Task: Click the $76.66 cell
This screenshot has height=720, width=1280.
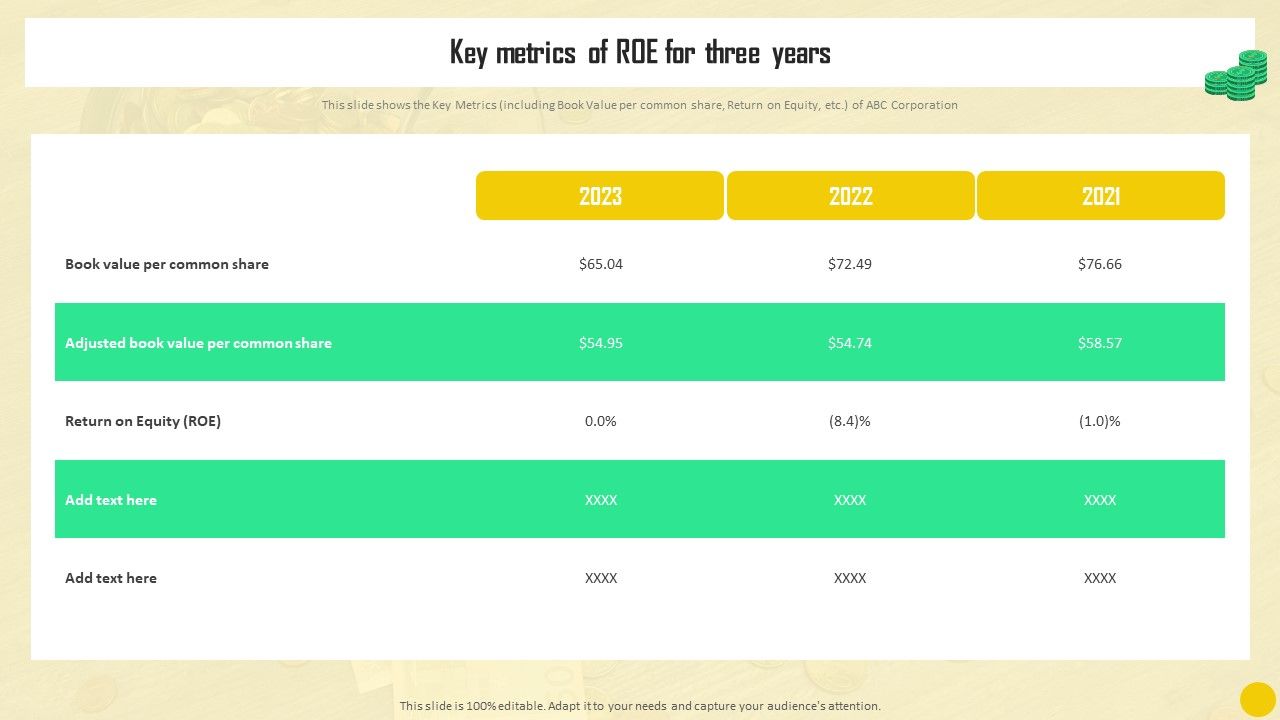Action: coord(1100,264)
